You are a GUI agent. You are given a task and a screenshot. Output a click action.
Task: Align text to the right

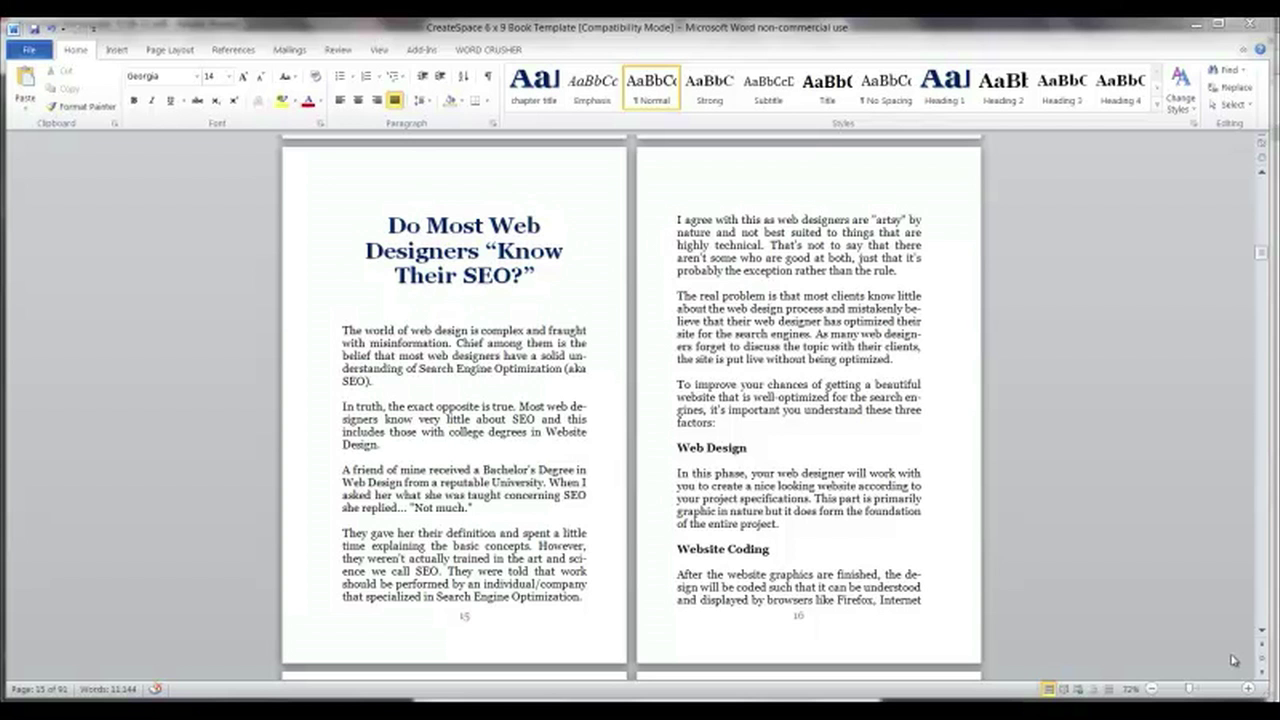(376, 100)
